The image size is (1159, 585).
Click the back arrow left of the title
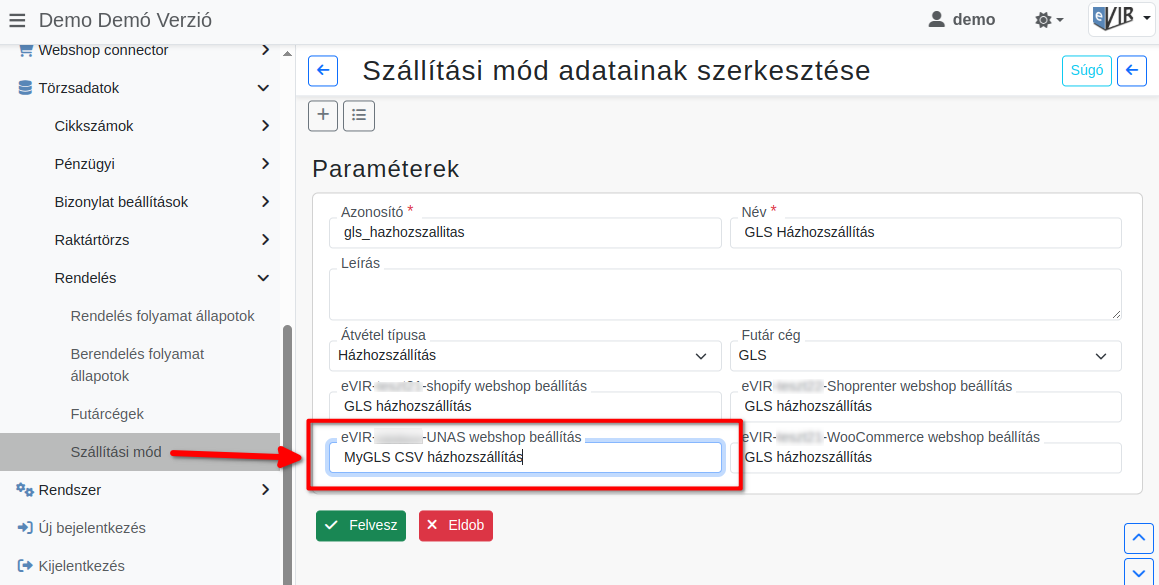(323, 71)
